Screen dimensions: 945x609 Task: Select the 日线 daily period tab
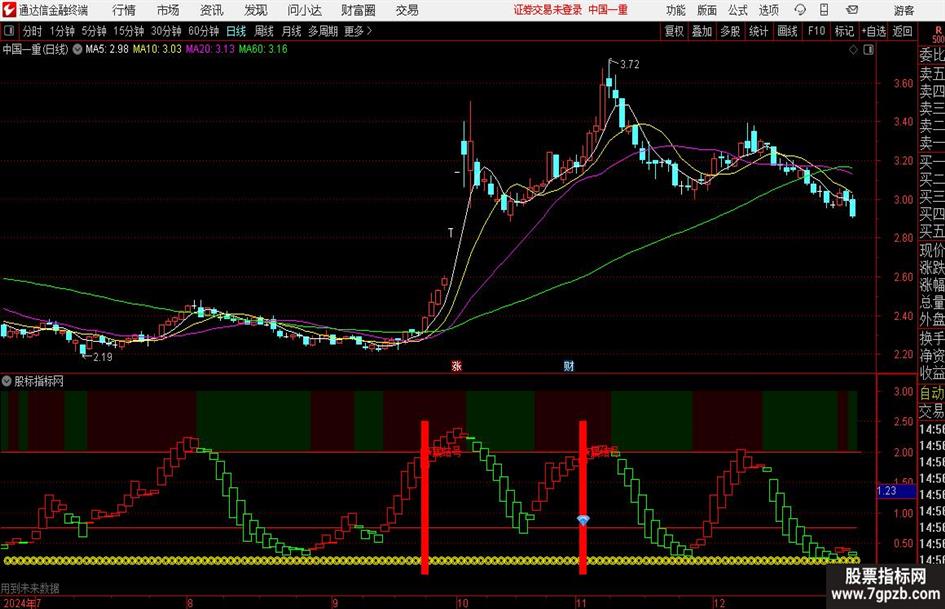coord(236,31)
